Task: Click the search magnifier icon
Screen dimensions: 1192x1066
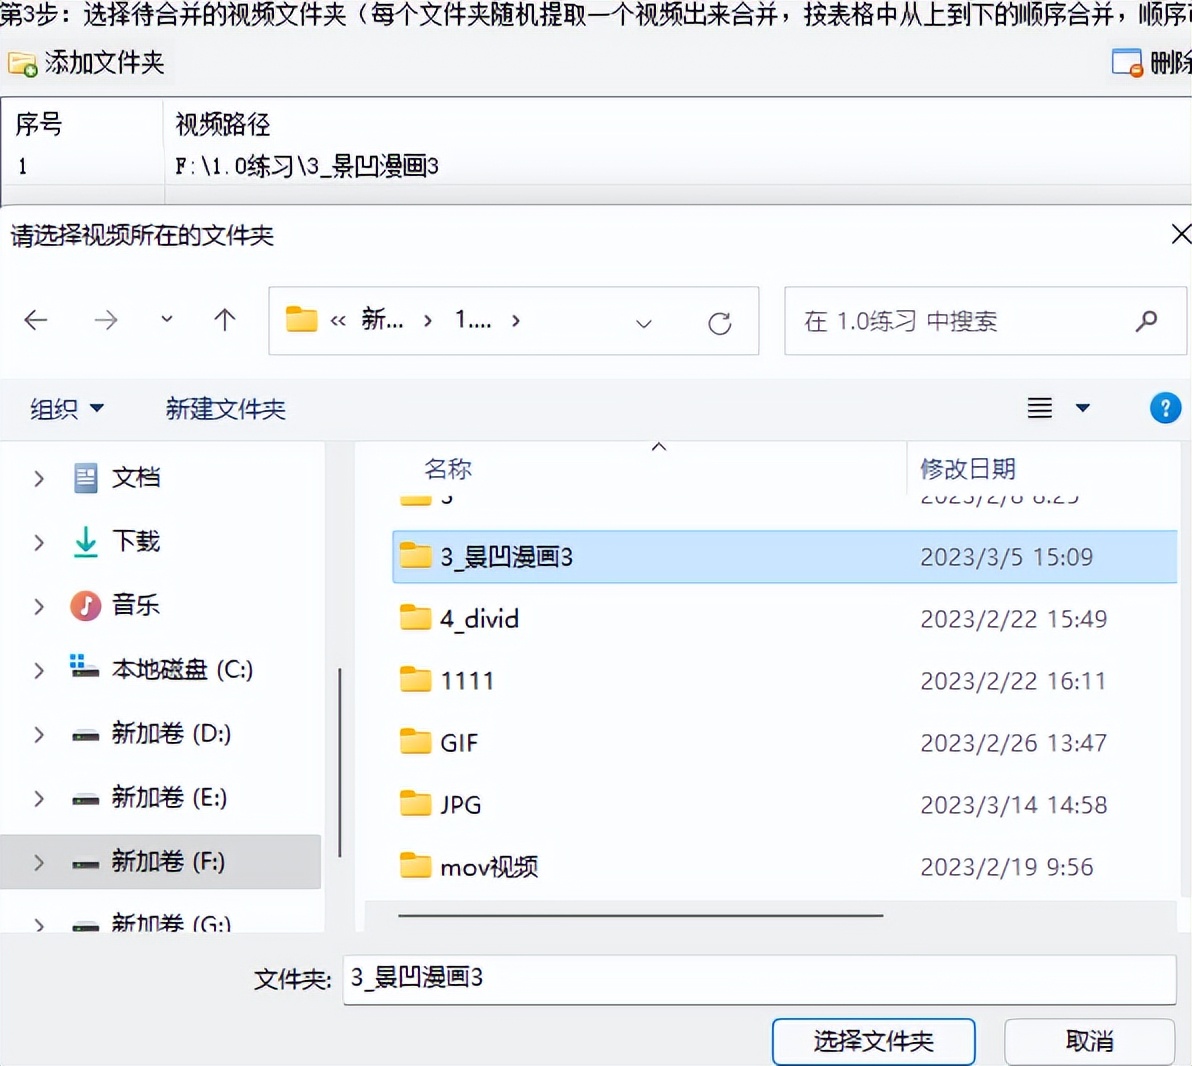Action: [1146, 322]
